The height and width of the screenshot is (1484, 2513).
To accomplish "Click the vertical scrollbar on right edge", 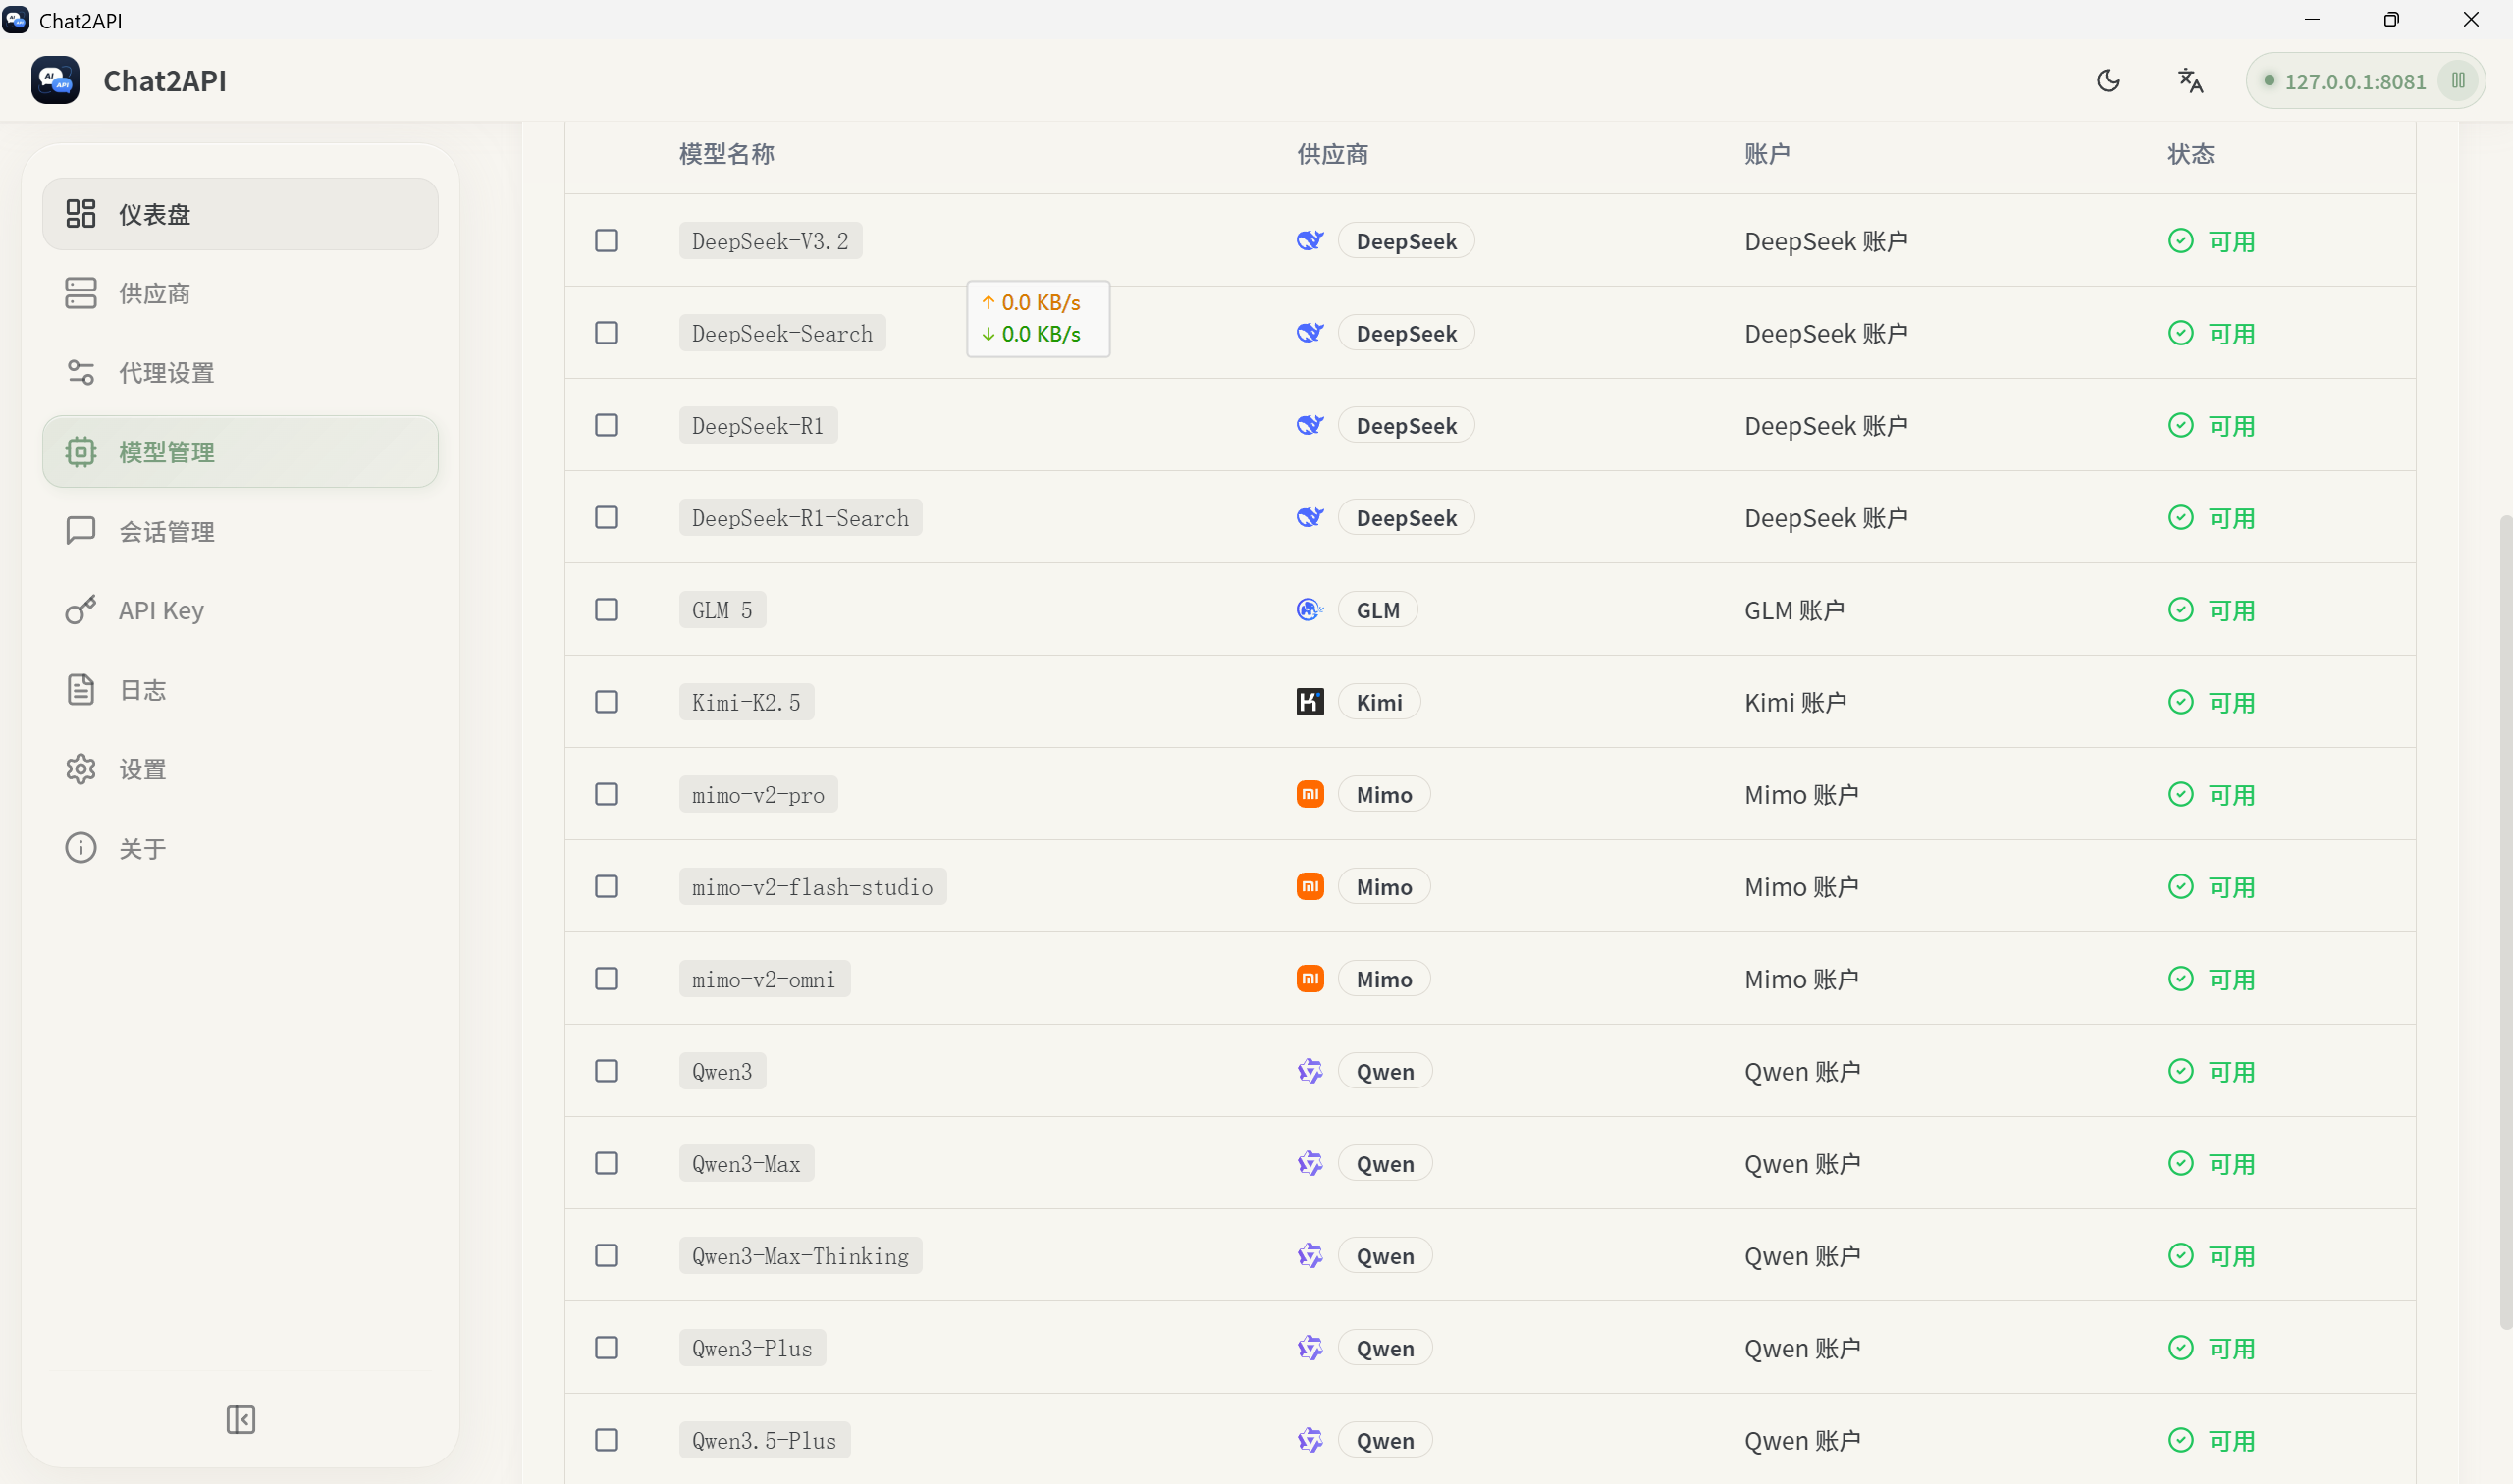I will click(2505, 920).
